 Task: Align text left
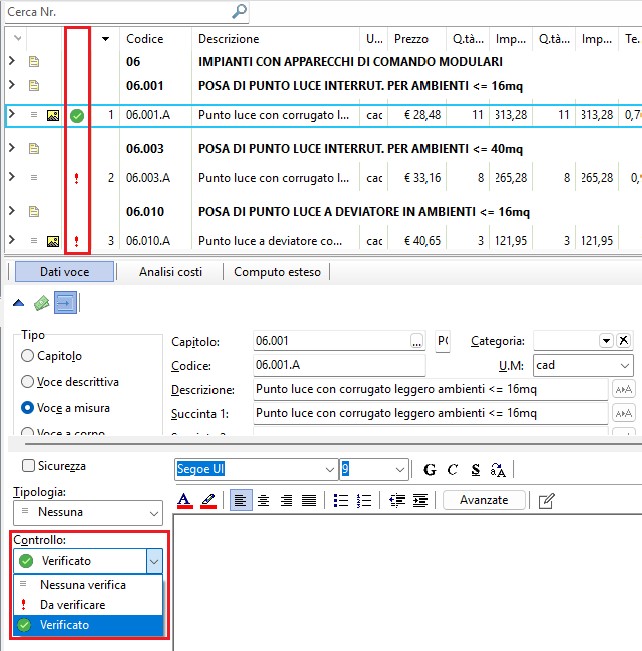tap(241, 500)
